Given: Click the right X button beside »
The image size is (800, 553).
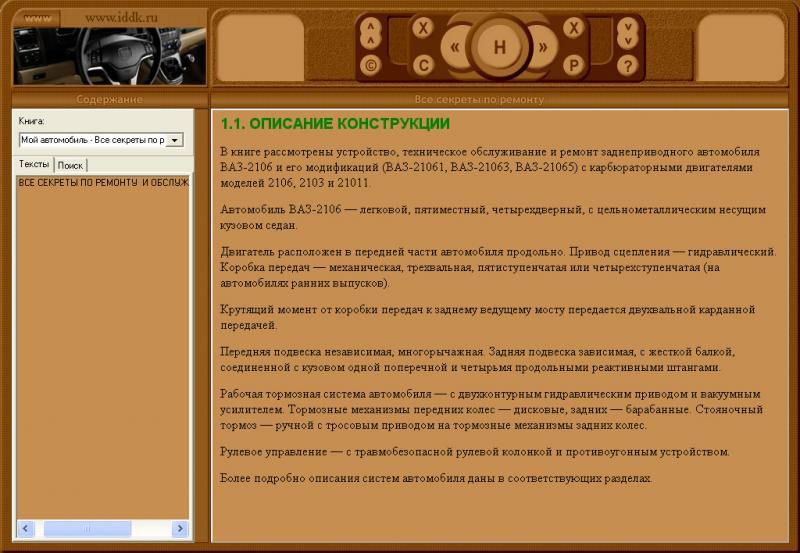Looking at the screenshot, I should (574, 28).
